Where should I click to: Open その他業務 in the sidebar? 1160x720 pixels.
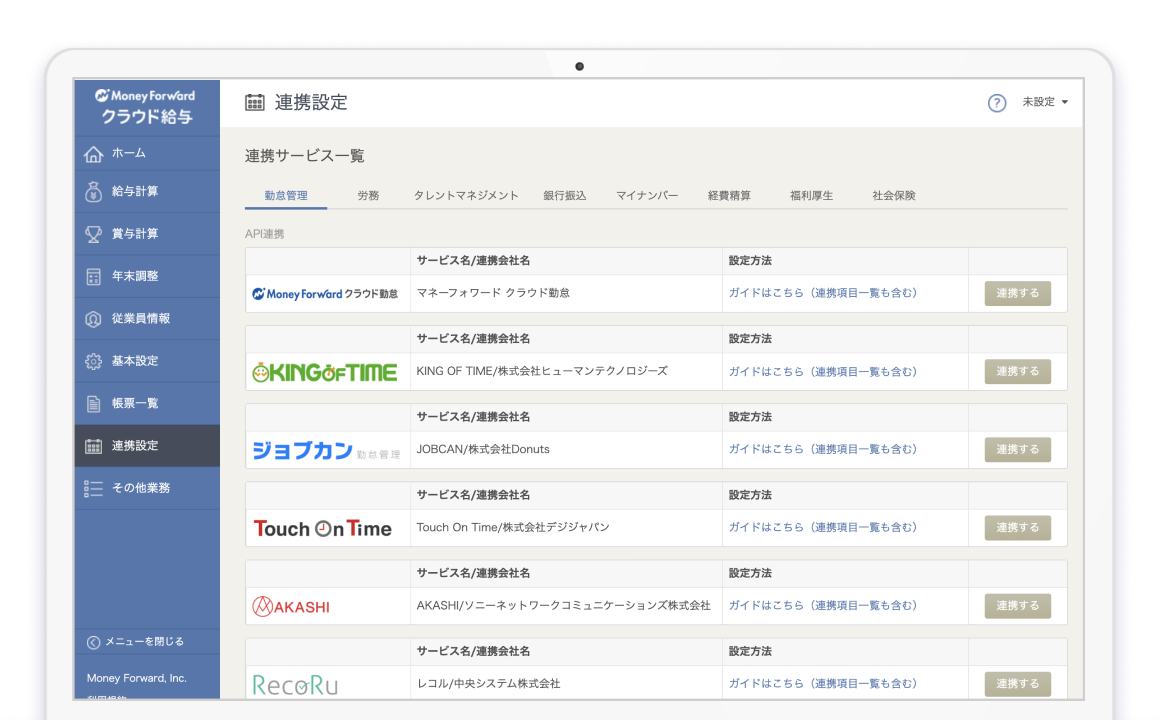pos(147,488)
